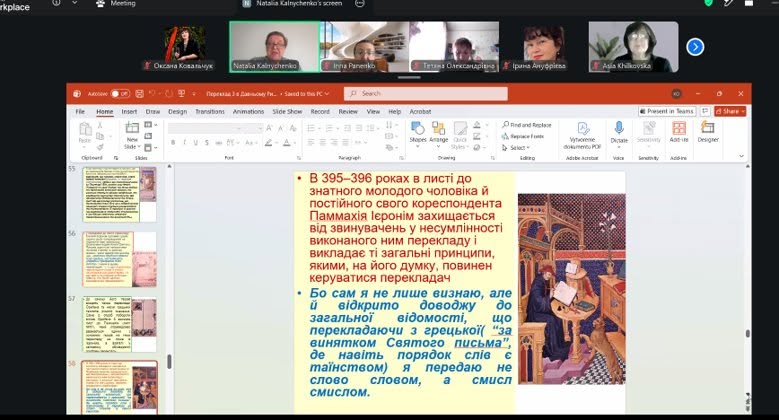Select slide 56 thumbnail
779x420 pixels.
[119, 259]
